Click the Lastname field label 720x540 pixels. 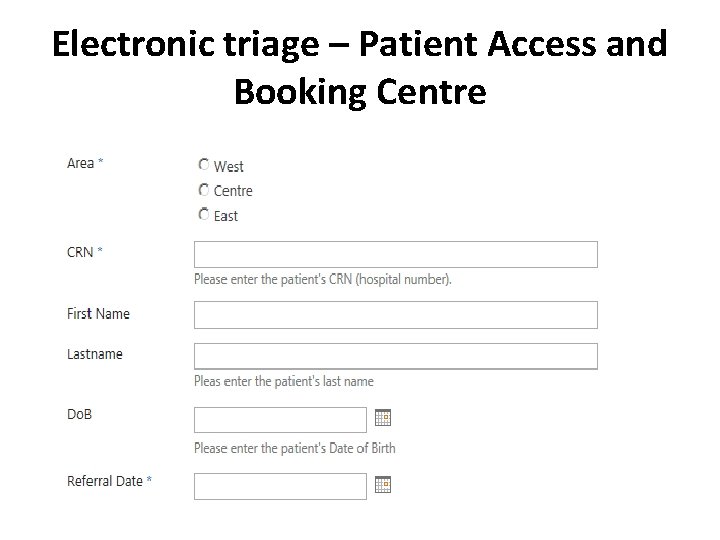(95, 354)
